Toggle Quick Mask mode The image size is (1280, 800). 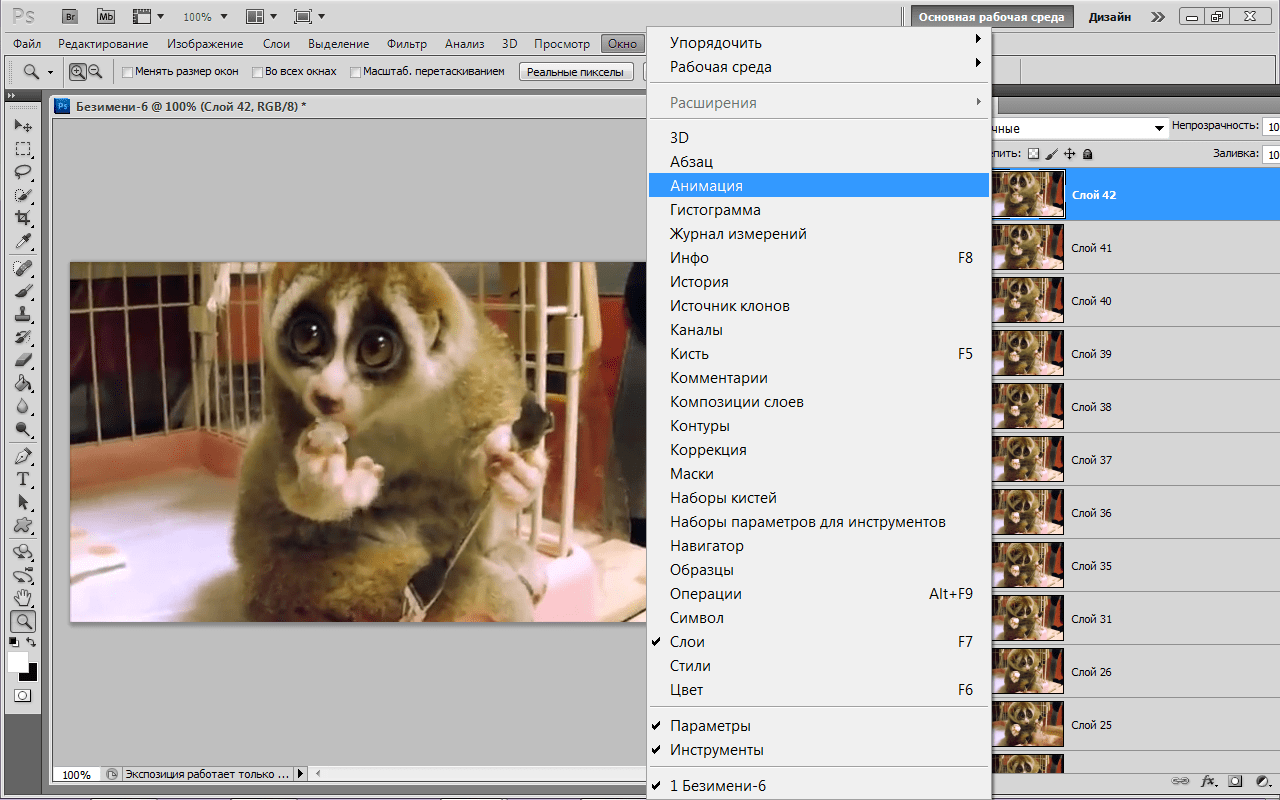[22, 695]
